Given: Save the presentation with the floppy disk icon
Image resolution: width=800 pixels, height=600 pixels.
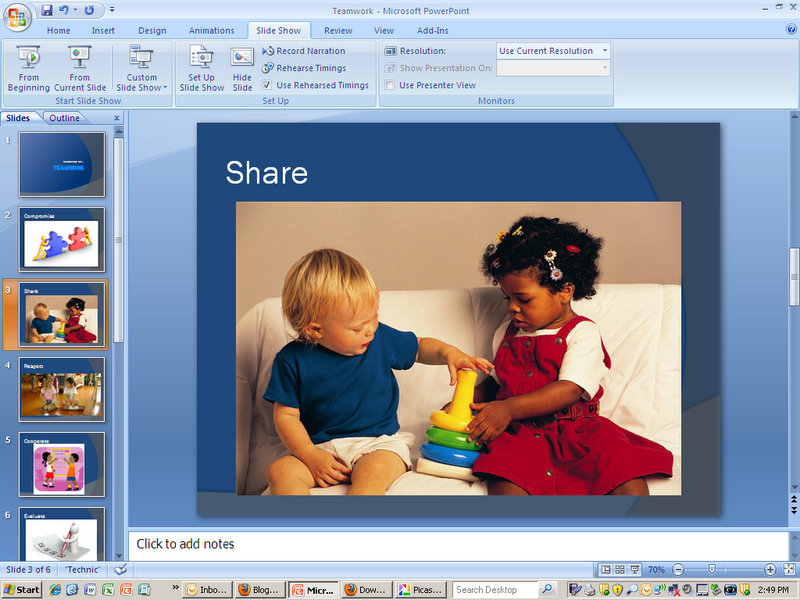Looking at the screenshot, I should (x=47, y=10).
